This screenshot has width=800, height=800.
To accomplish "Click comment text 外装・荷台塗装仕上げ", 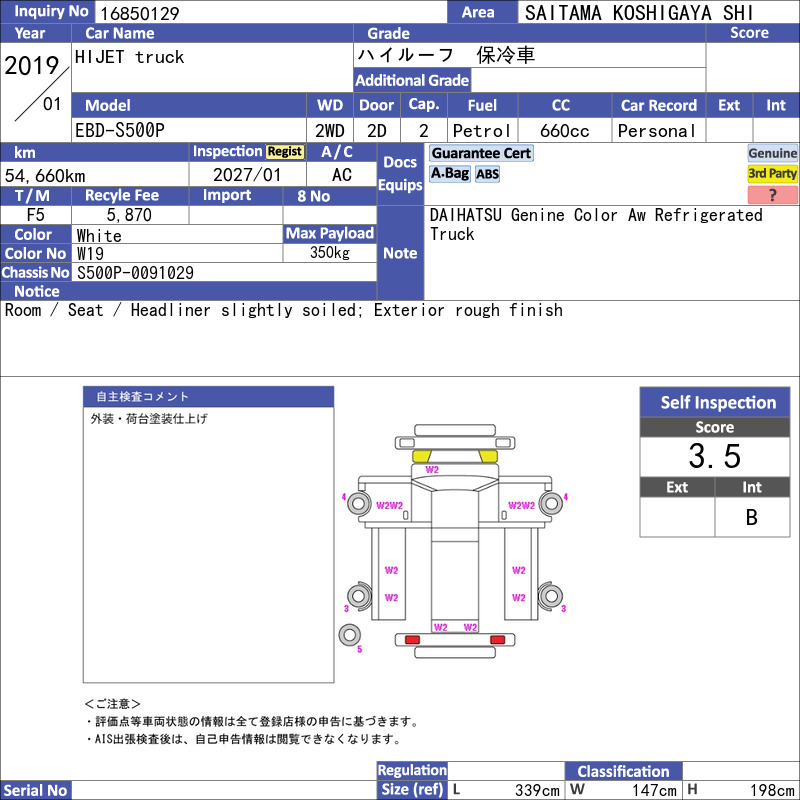I will tap(149, 419).
